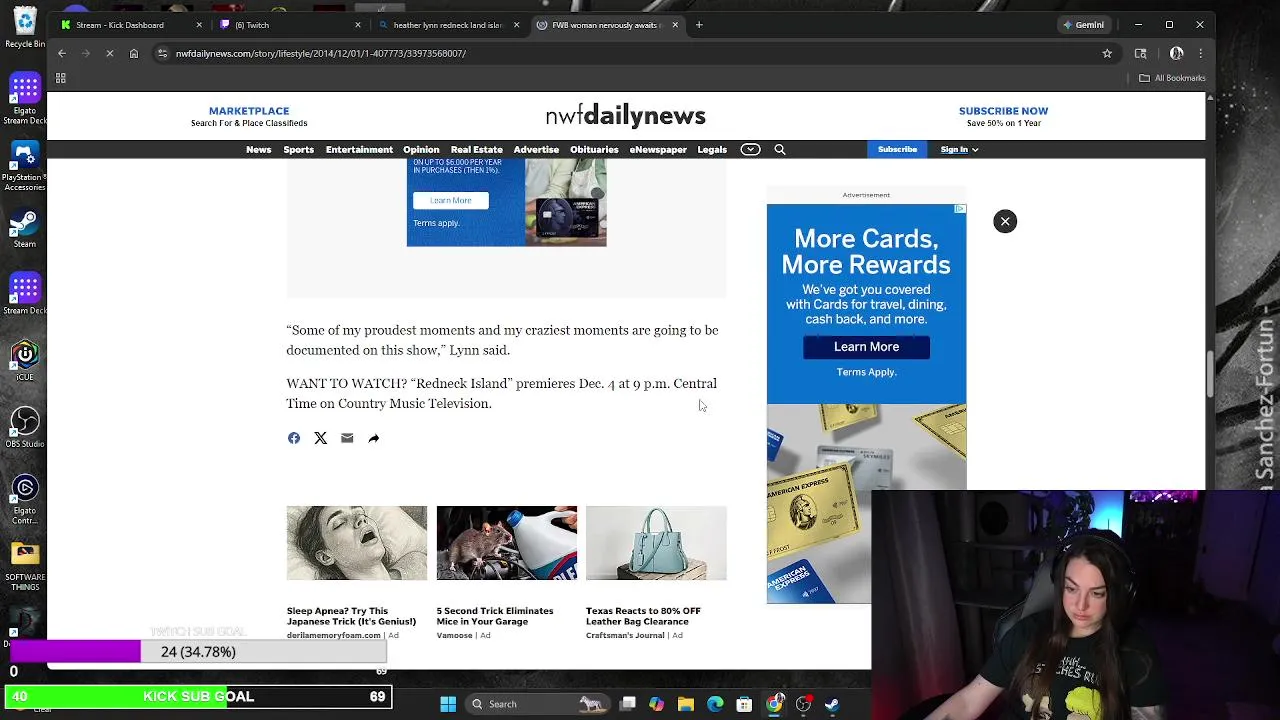Click the blue Subscribe button
Image resolution: width=1280 pixels, height=720 pixels.
tap(897, 149)
